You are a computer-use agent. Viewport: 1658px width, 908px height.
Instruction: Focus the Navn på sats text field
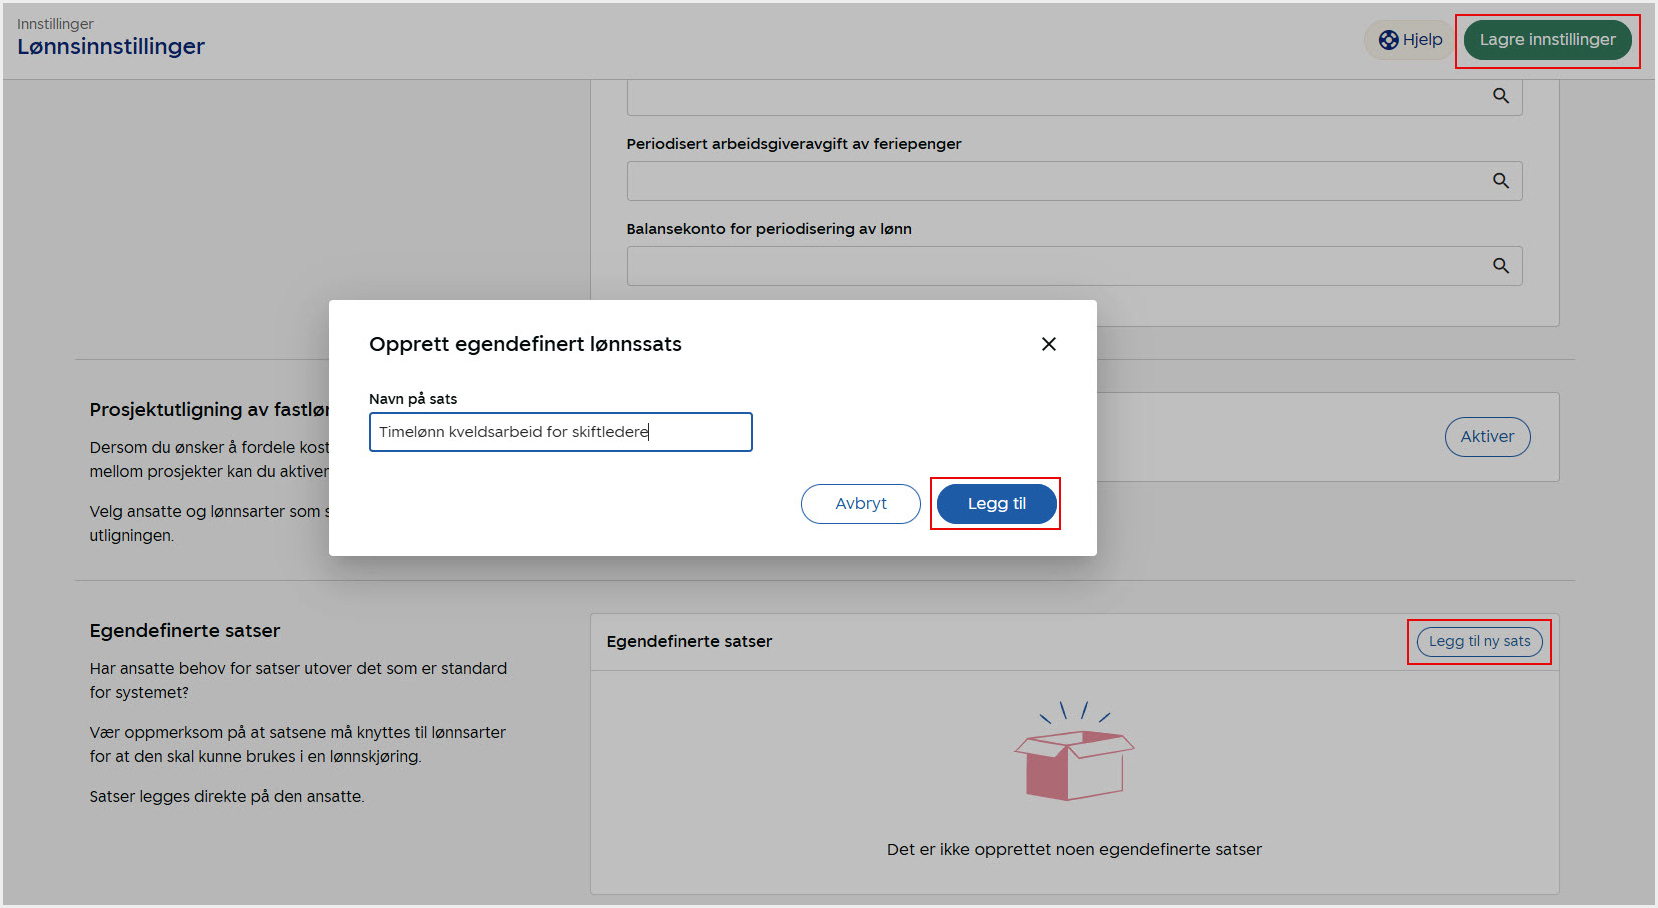560,432
